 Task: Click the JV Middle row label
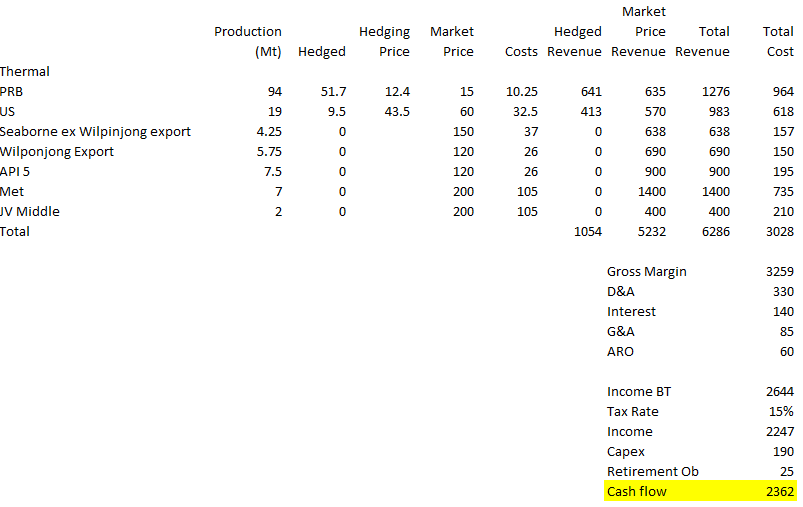(30, 211)
